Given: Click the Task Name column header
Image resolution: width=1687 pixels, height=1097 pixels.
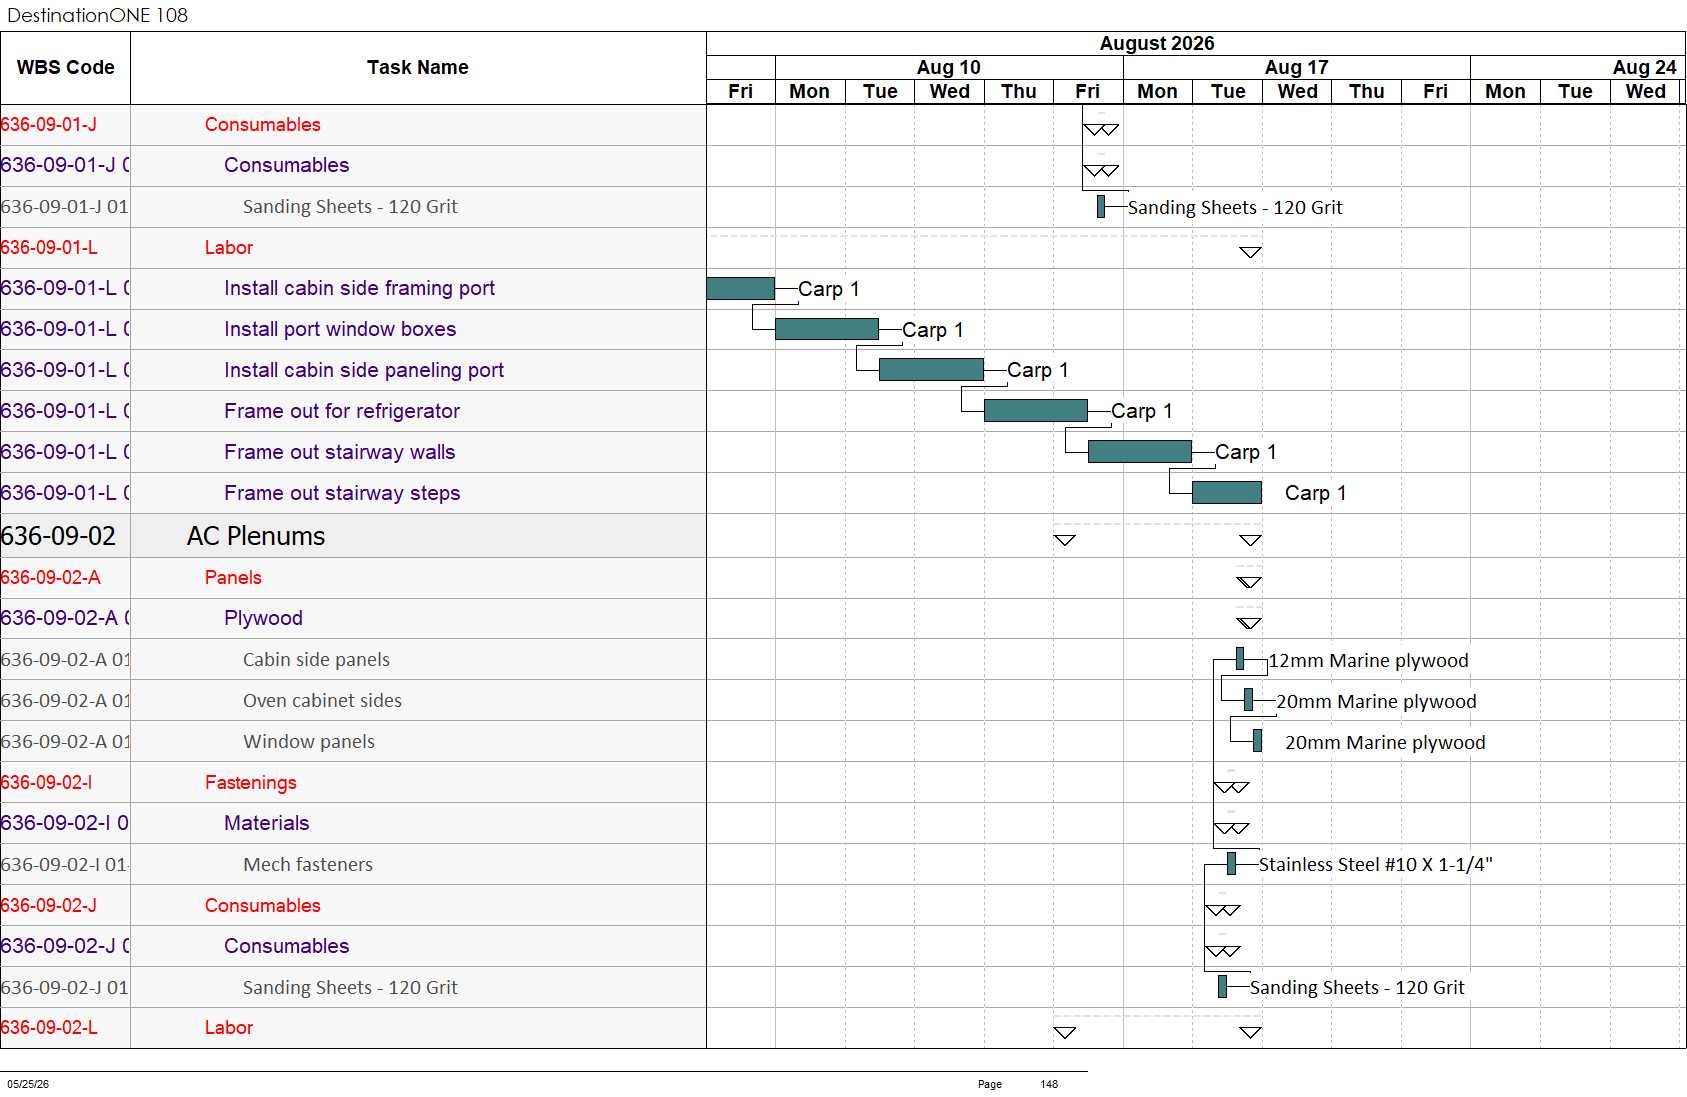Looking at the screenshot, I should click(418, 67).
